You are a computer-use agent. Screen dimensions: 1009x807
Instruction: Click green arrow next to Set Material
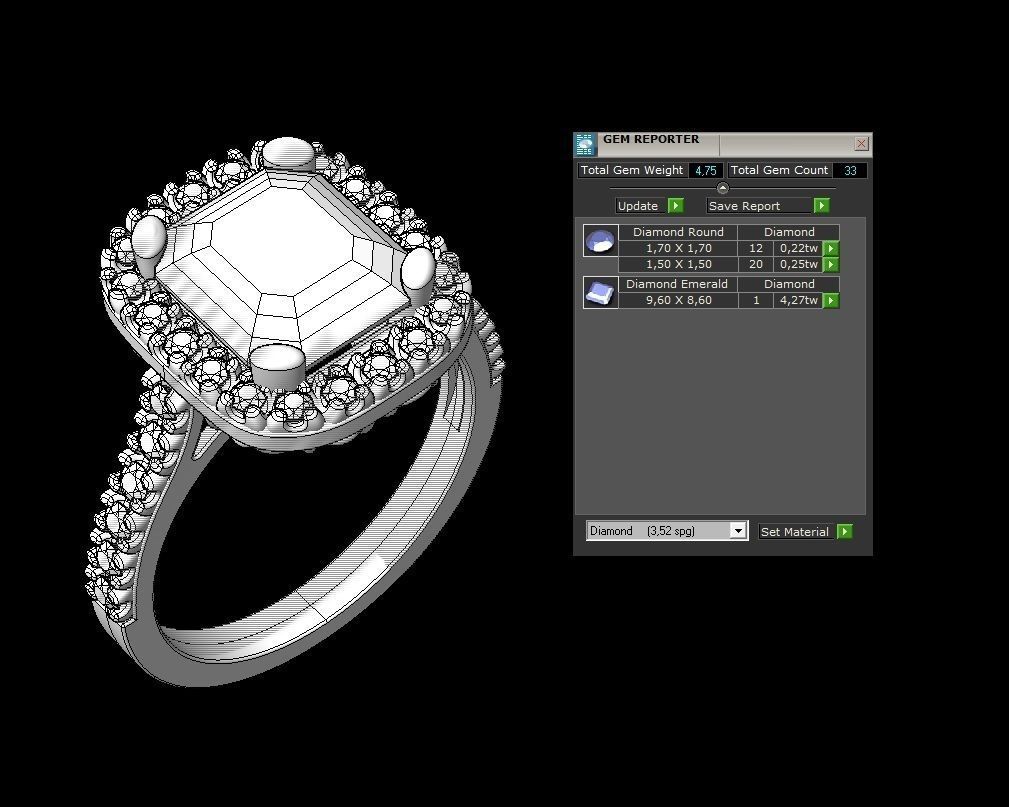845,532
